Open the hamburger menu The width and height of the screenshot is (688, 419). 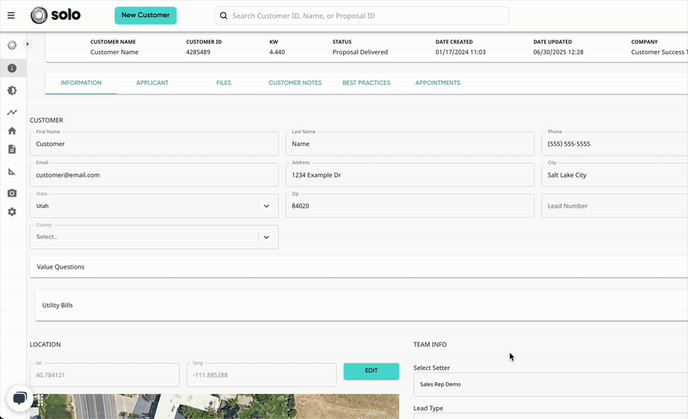[11, 15]
